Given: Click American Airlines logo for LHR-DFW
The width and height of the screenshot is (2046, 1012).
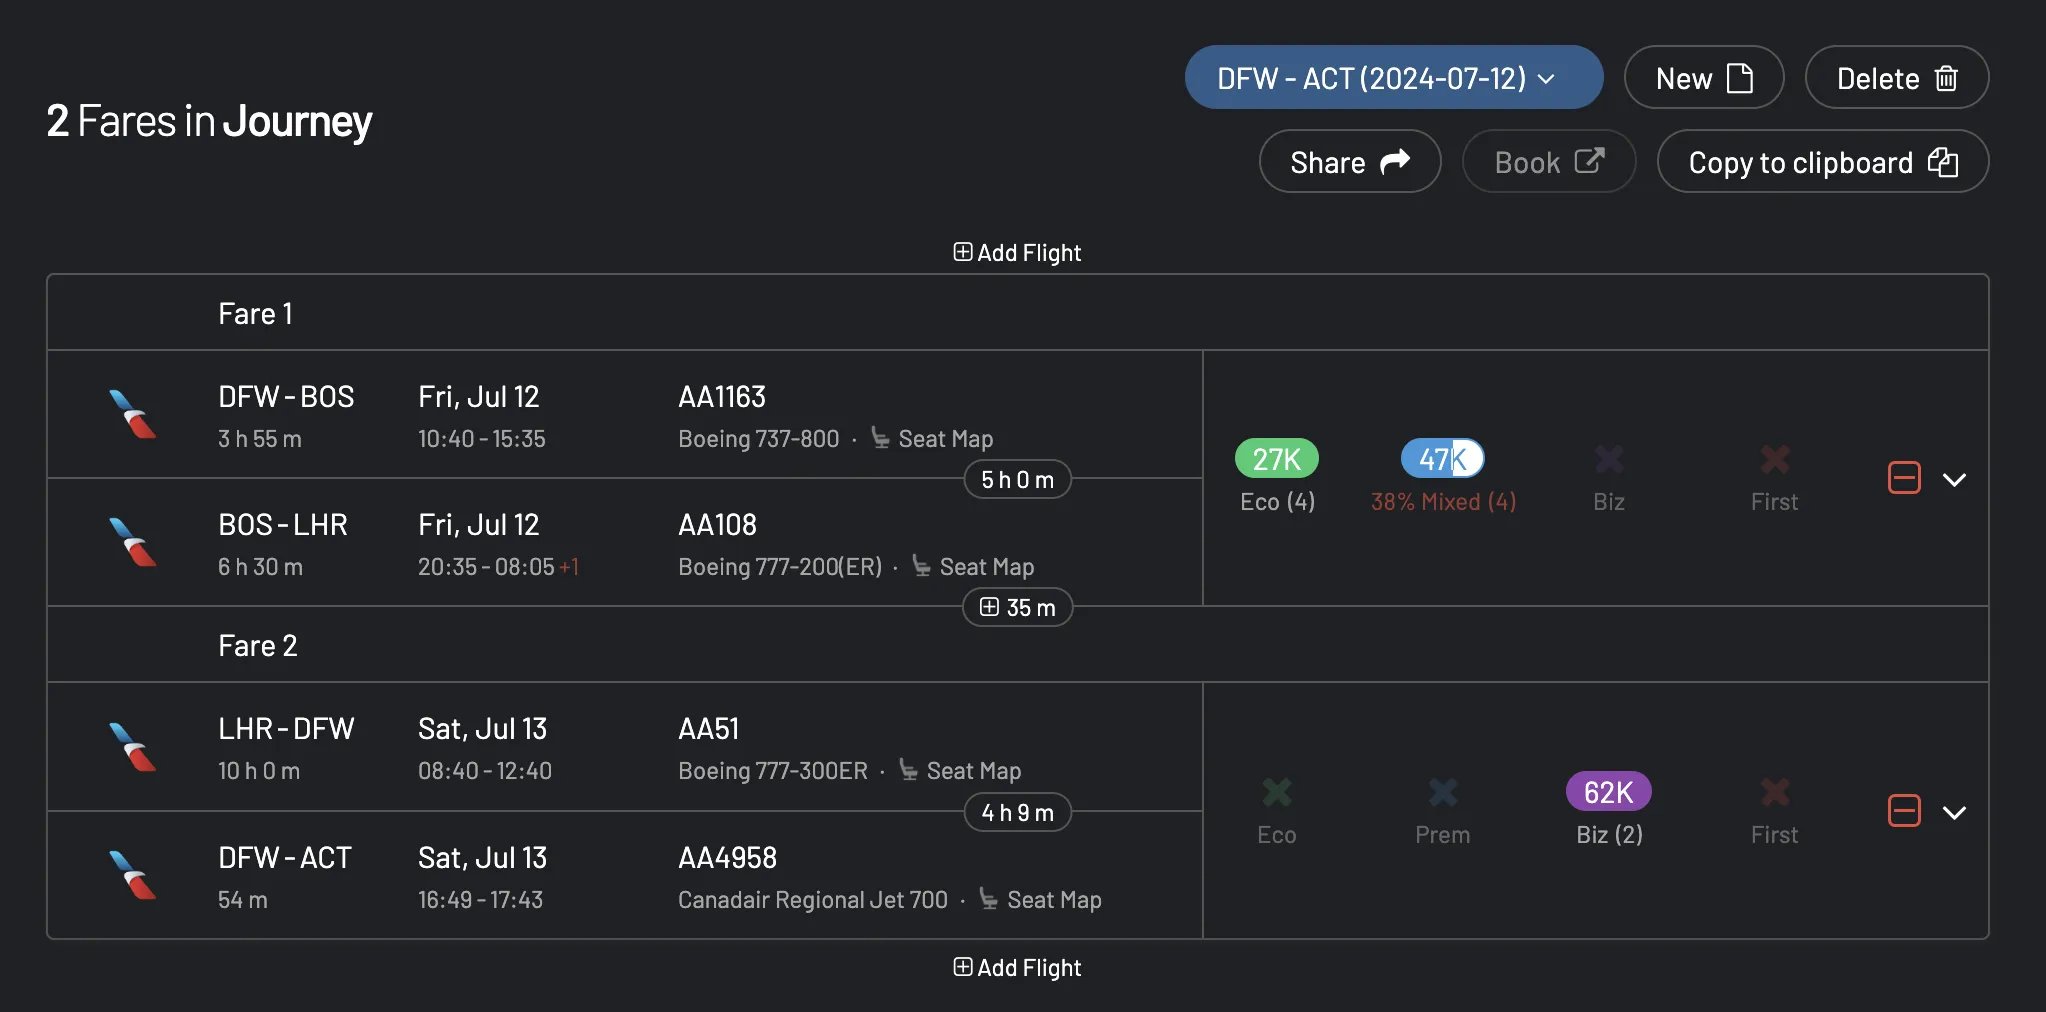Looking at the screenshot, I should [x=133, y=746].
